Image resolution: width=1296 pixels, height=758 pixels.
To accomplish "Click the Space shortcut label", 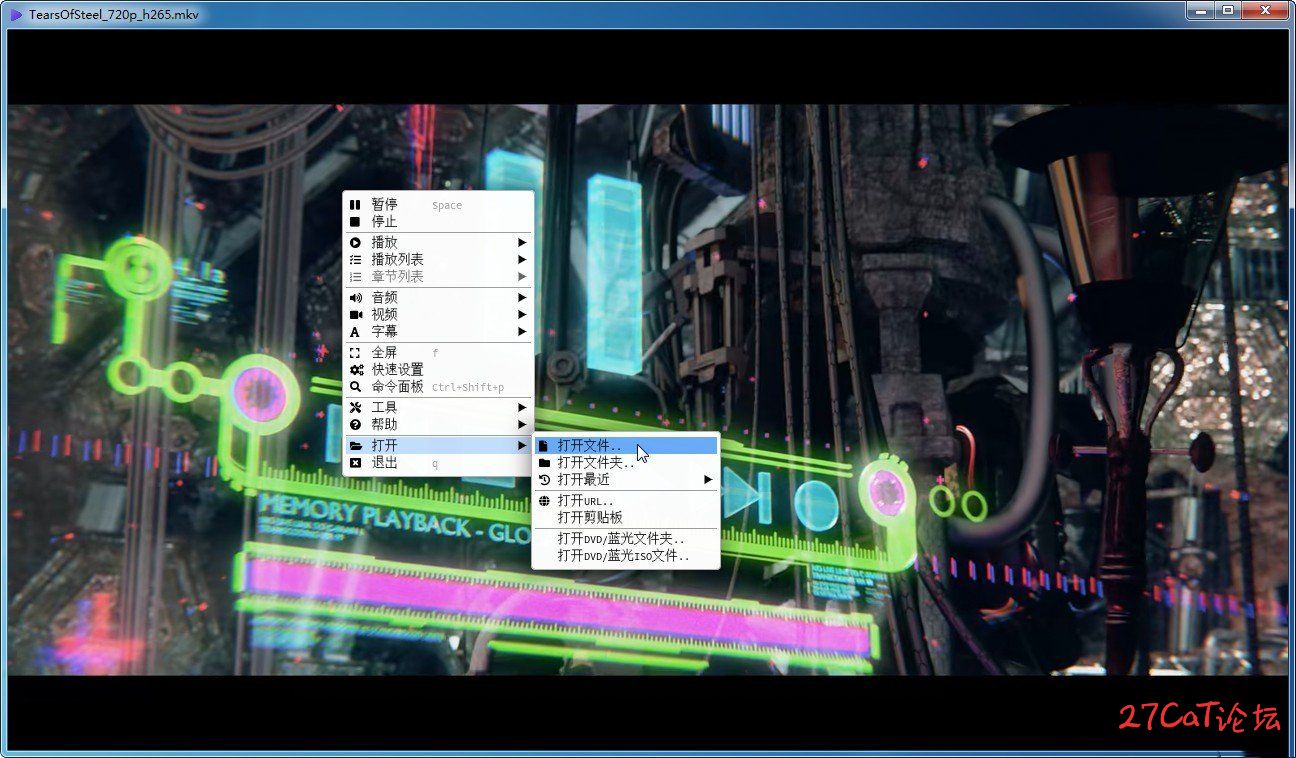I will tap(447, 206).
